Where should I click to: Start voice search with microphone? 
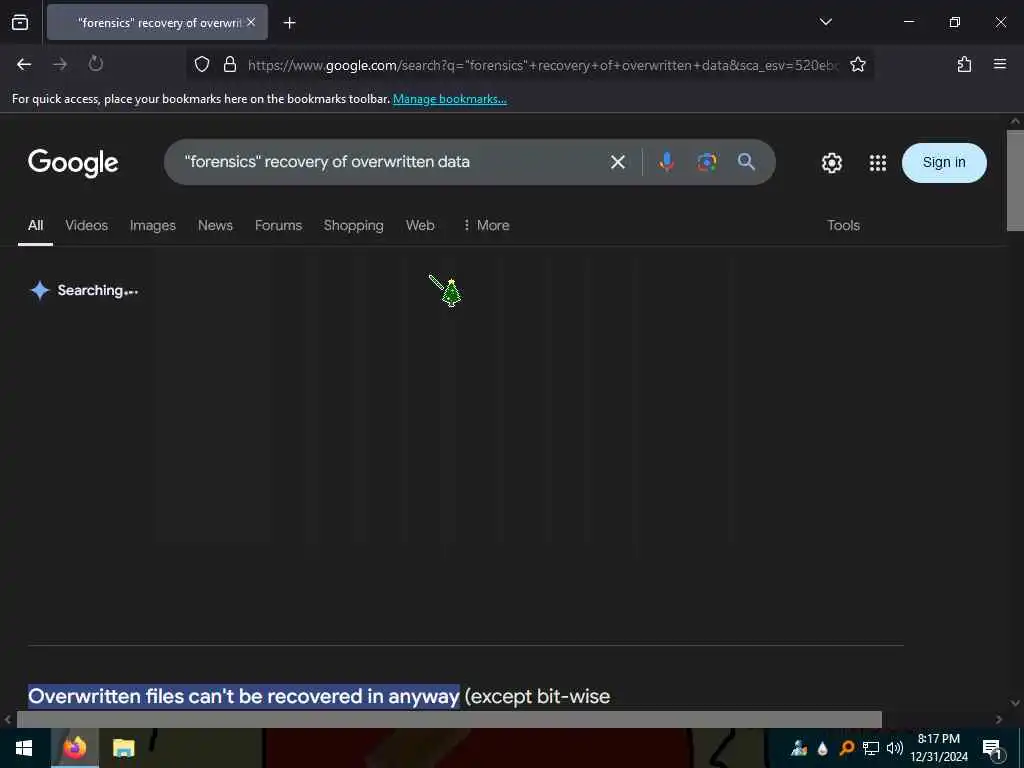click(x=666, y=162)
